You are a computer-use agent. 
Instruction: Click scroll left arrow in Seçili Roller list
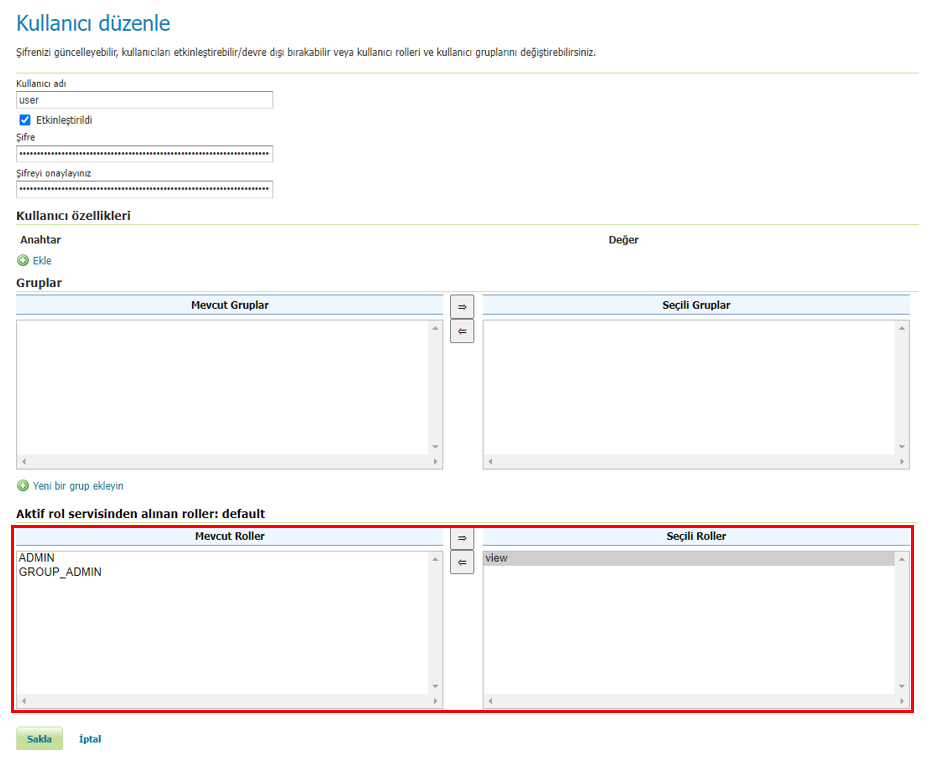pyautogui.click(x=490, y=701)
